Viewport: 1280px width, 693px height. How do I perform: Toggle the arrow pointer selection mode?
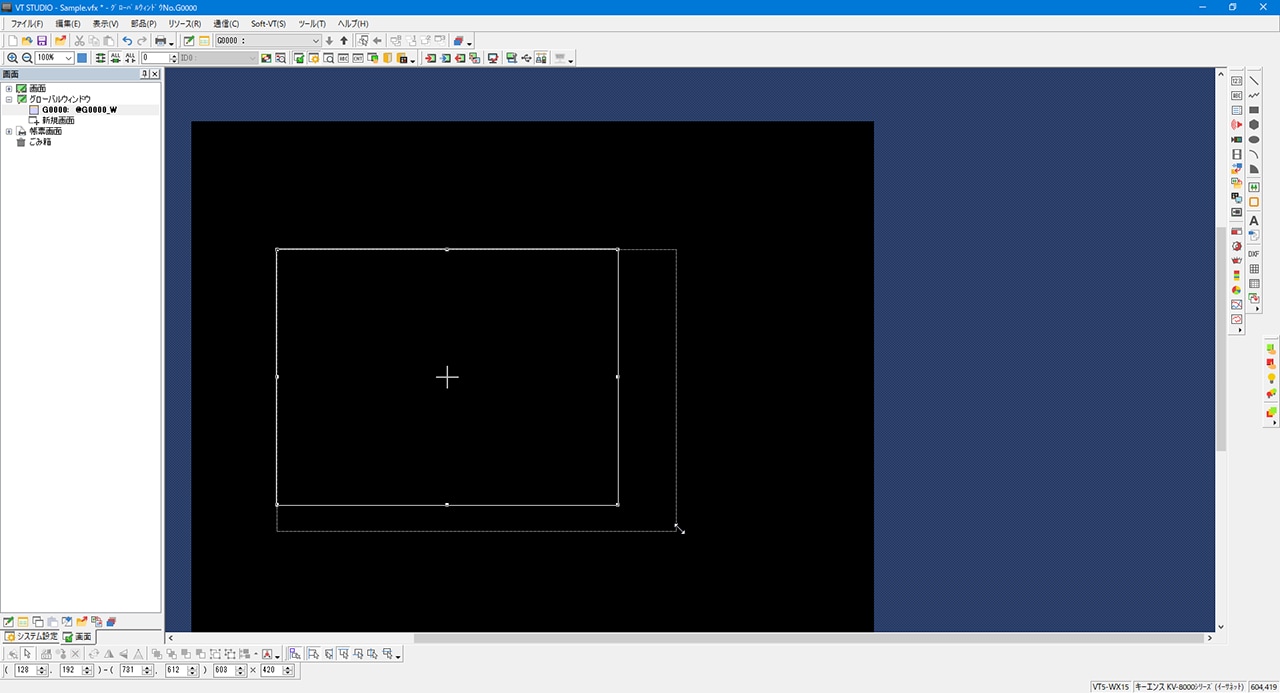point(28,654)
